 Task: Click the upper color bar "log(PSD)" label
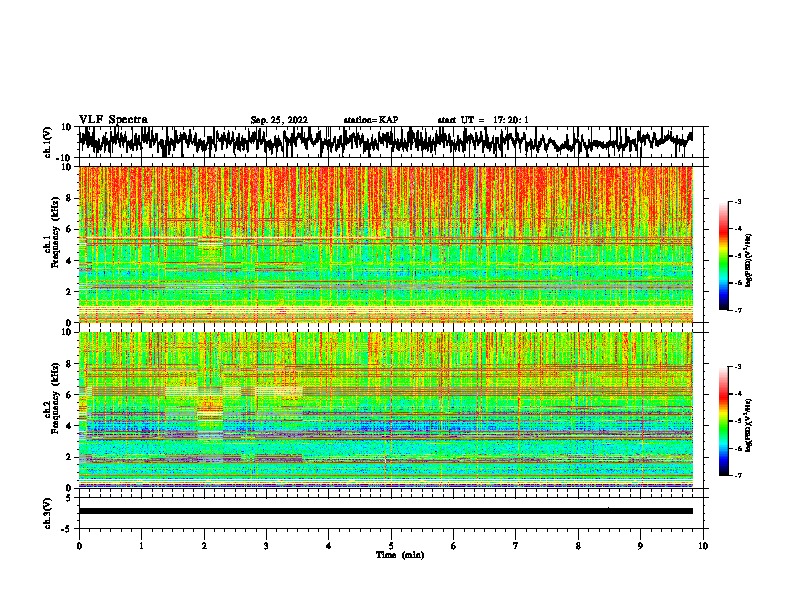pos(749,261)
